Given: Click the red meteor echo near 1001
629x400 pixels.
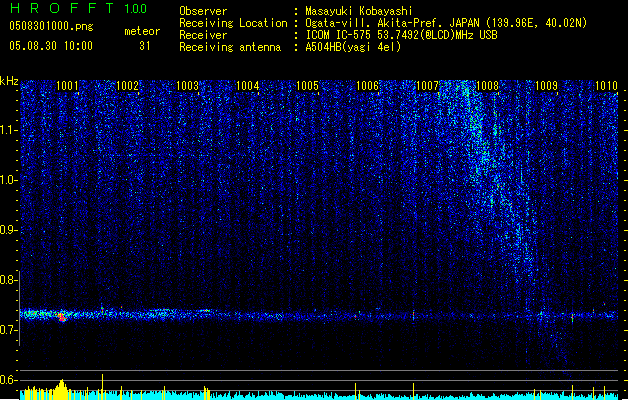Looking at the screenshot, I should click(62, 317).
